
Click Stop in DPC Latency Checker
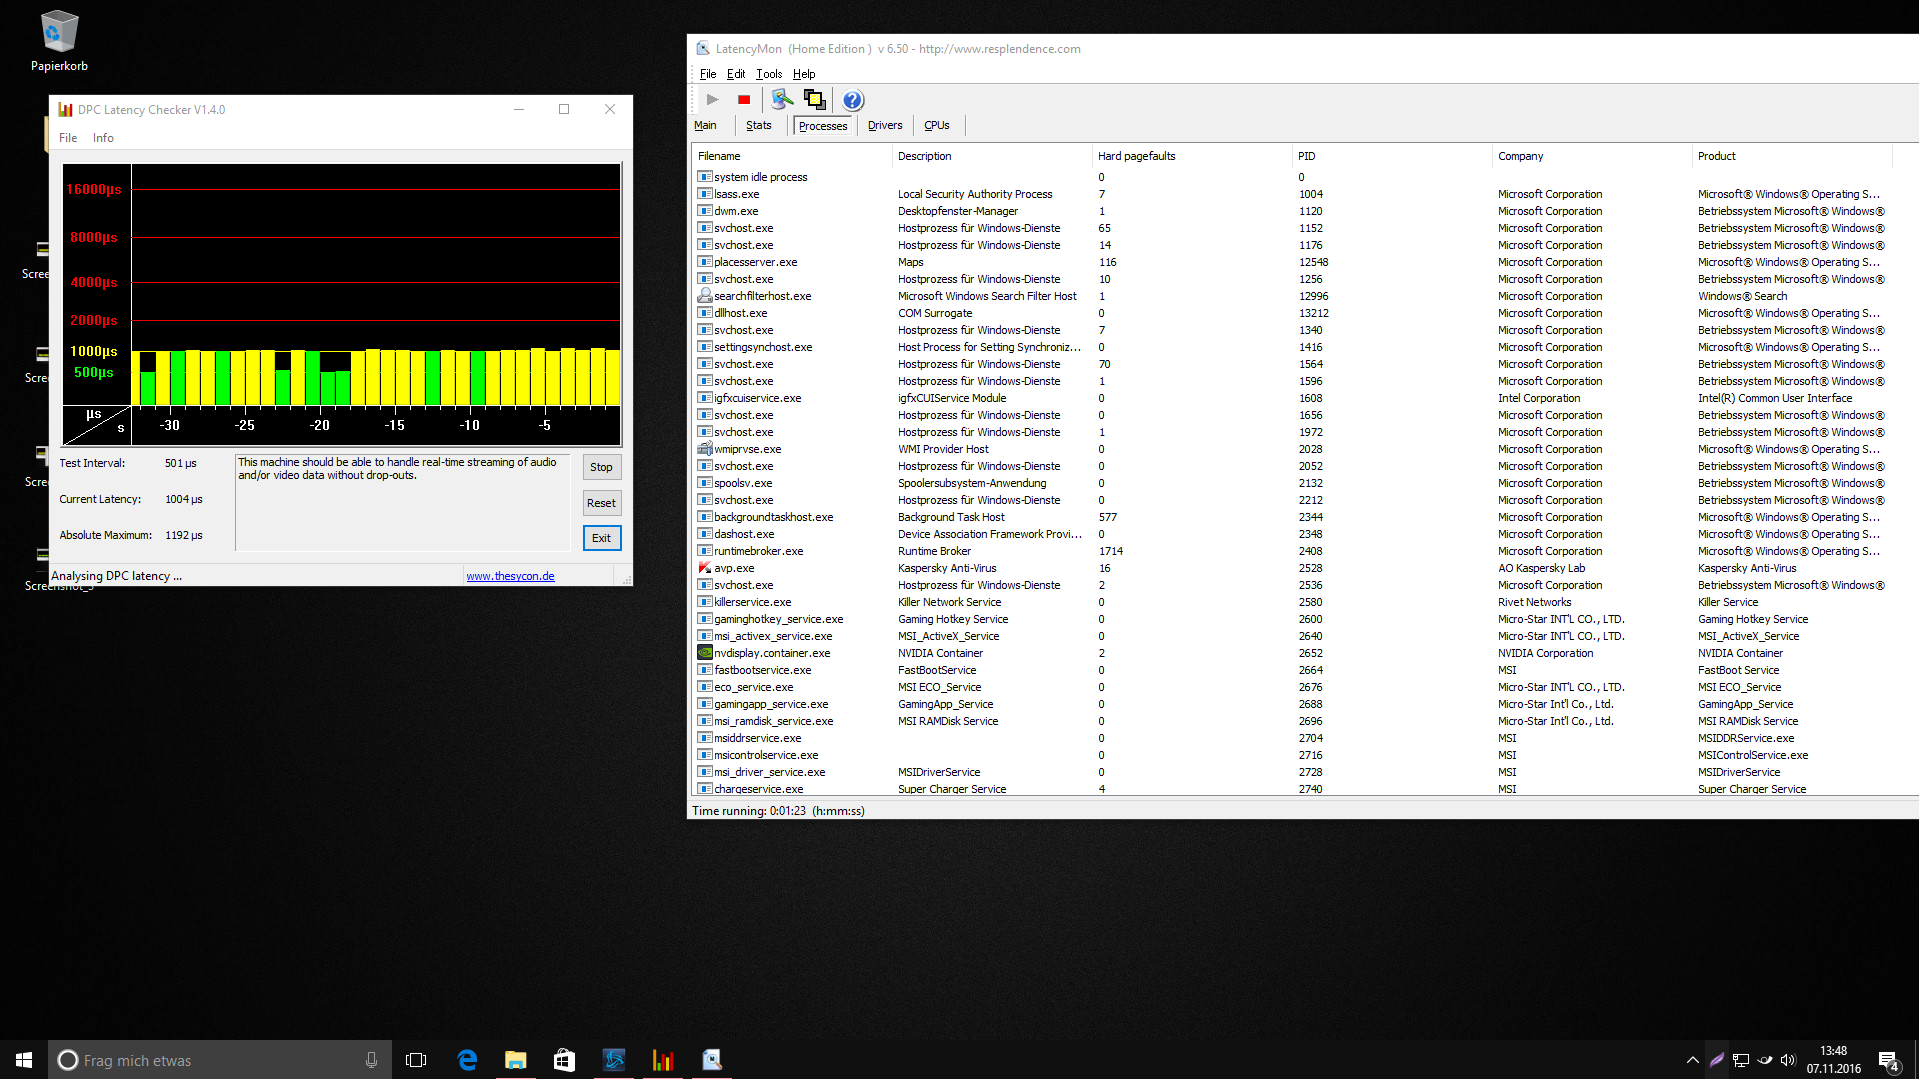601,467
